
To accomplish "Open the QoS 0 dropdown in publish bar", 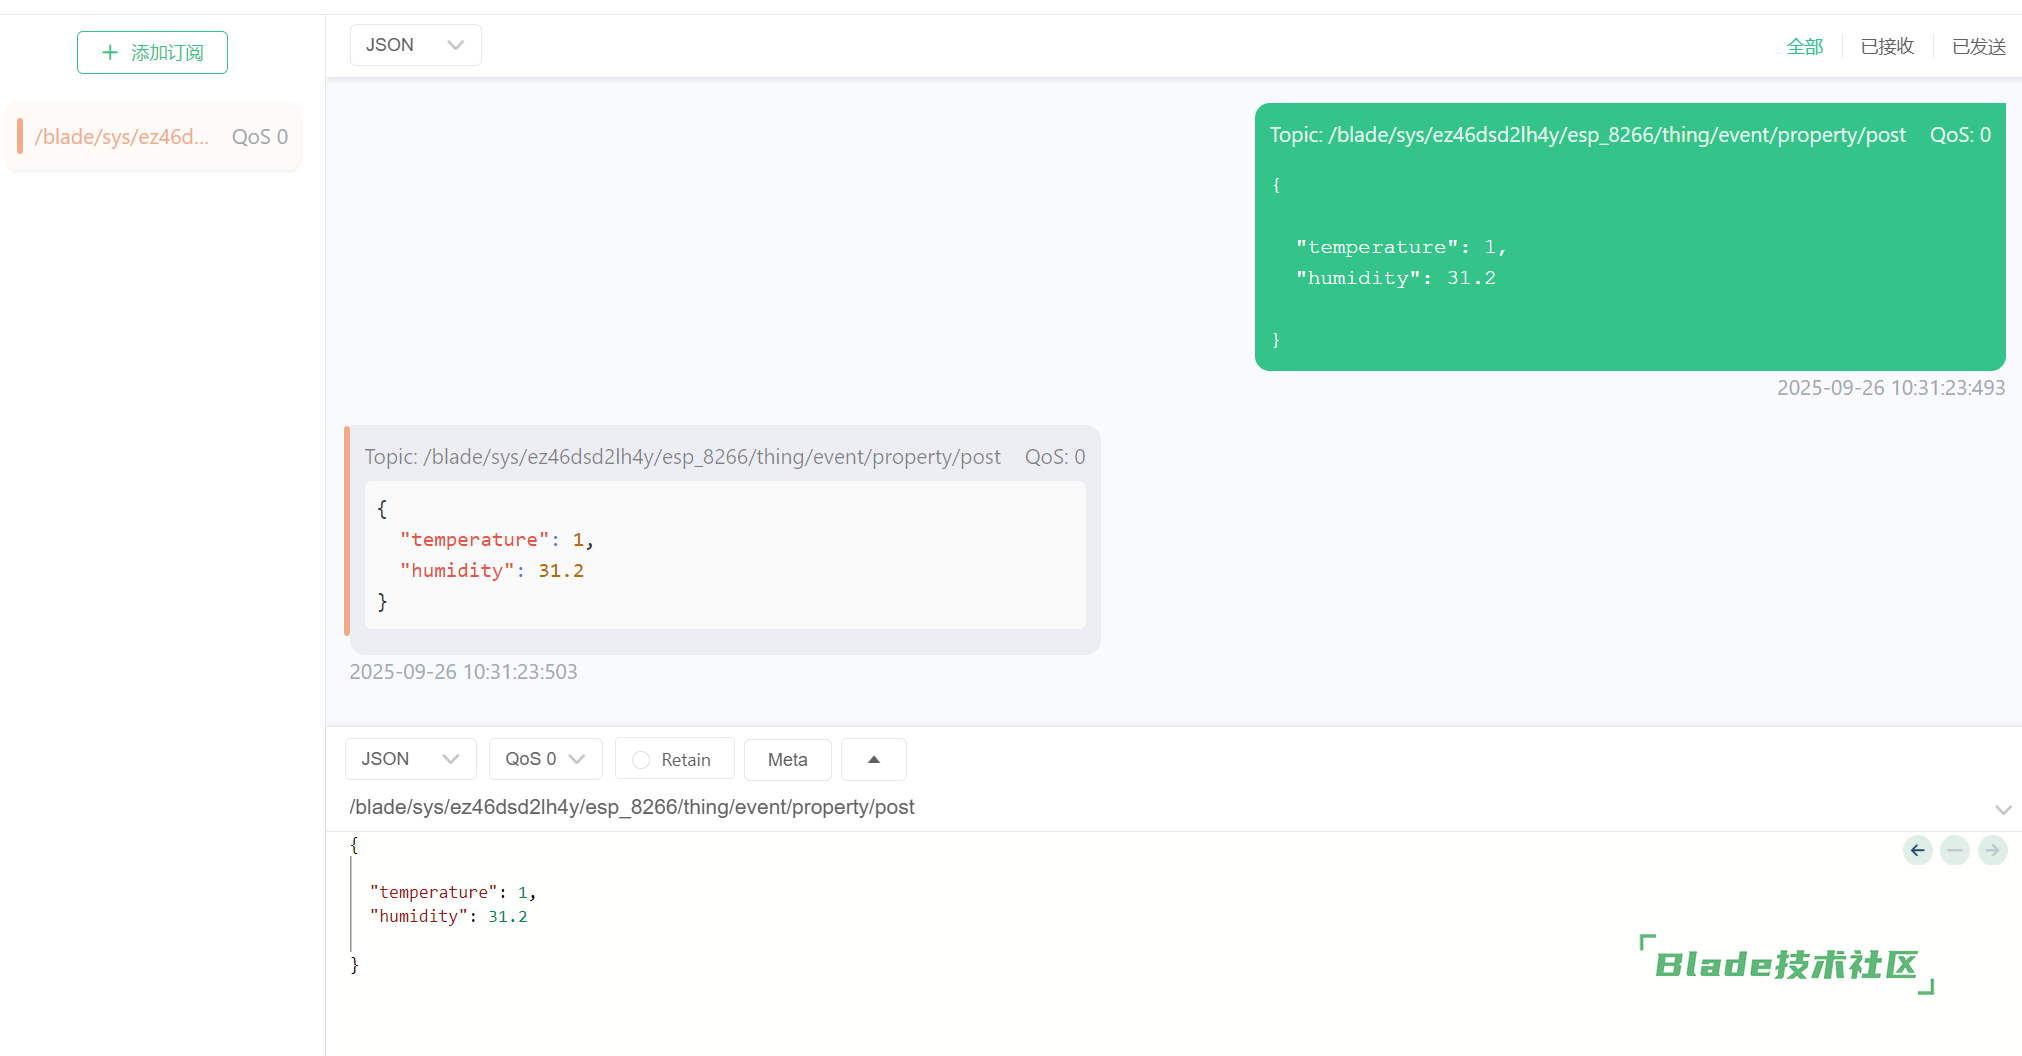I will (545, 759).
